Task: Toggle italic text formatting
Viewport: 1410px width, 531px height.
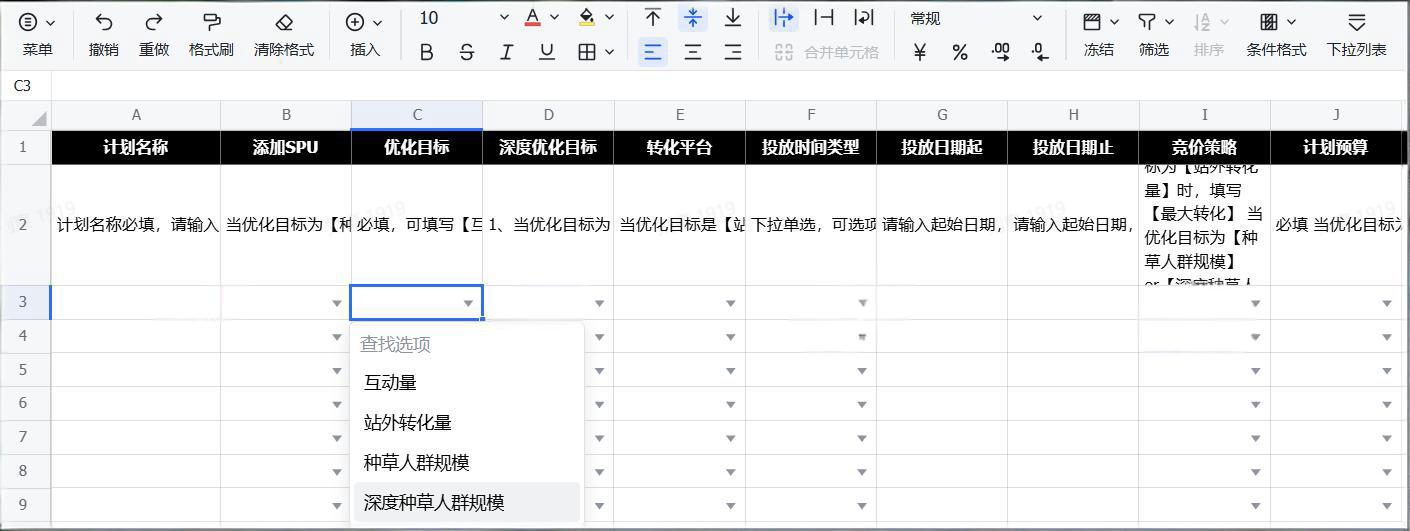Action: pyautogui.click(x=506, y=53)
